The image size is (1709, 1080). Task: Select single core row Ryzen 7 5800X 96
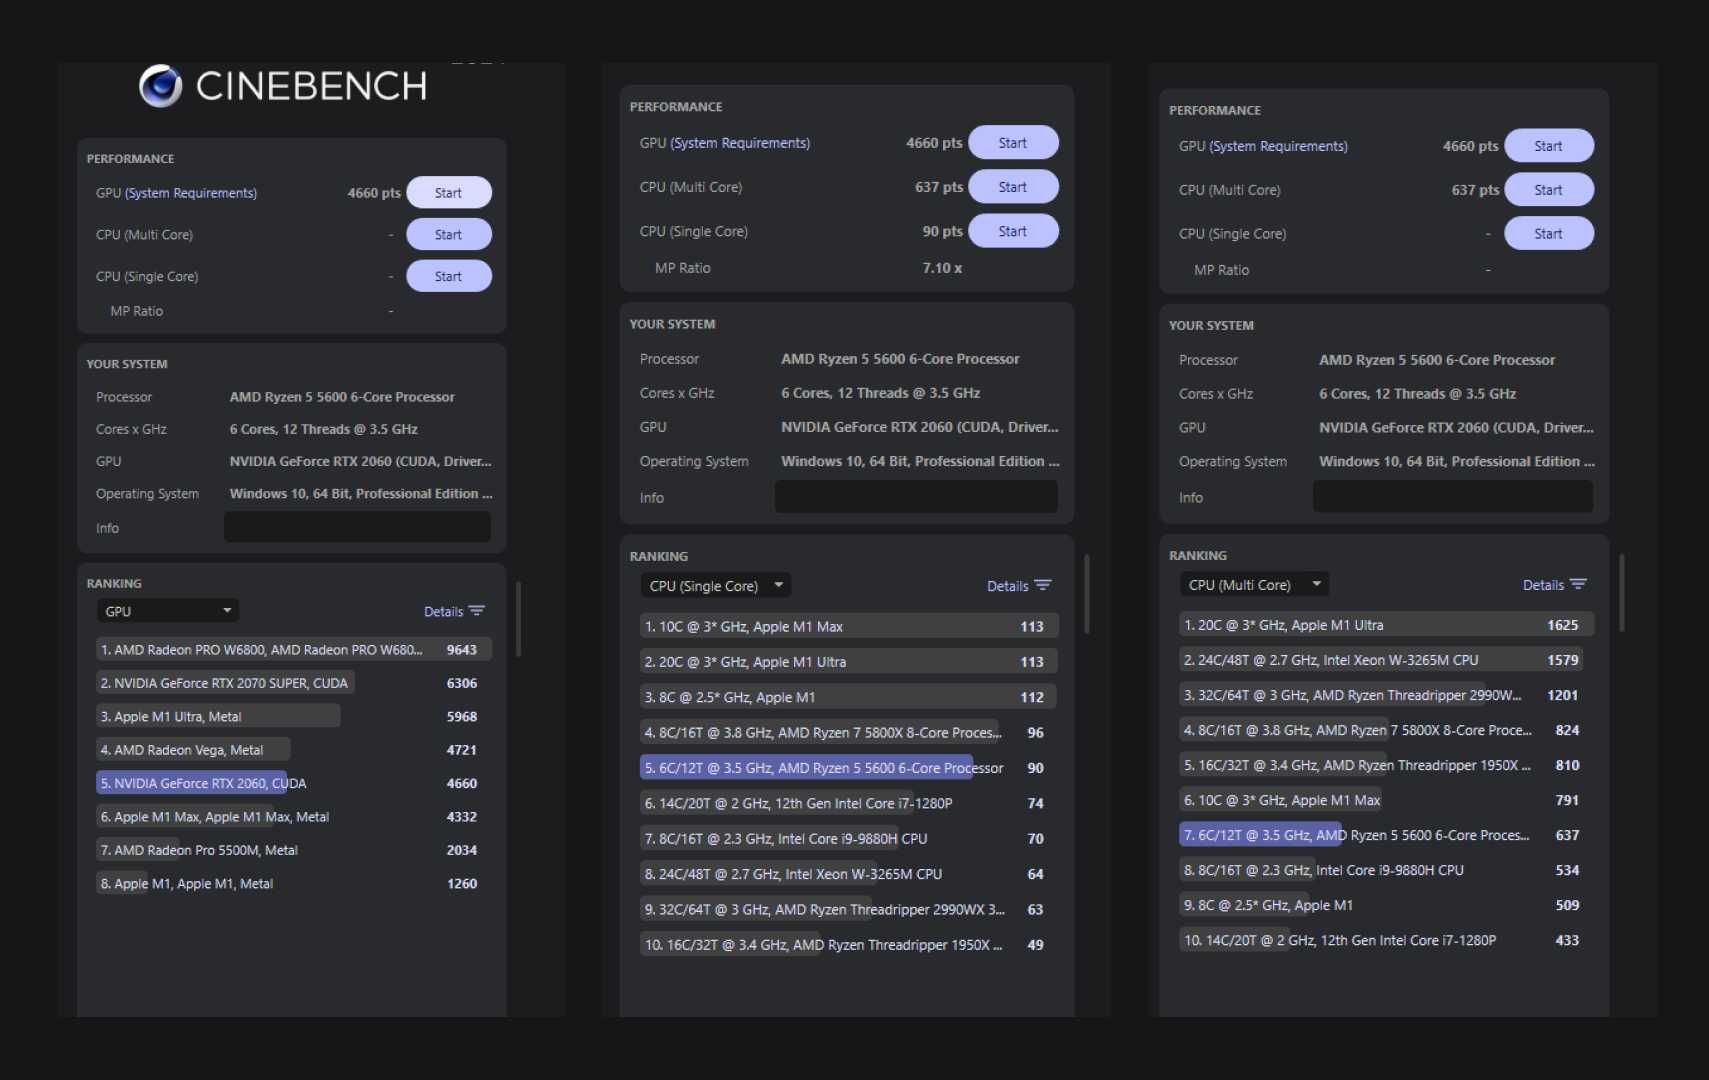tap(849, 733)
